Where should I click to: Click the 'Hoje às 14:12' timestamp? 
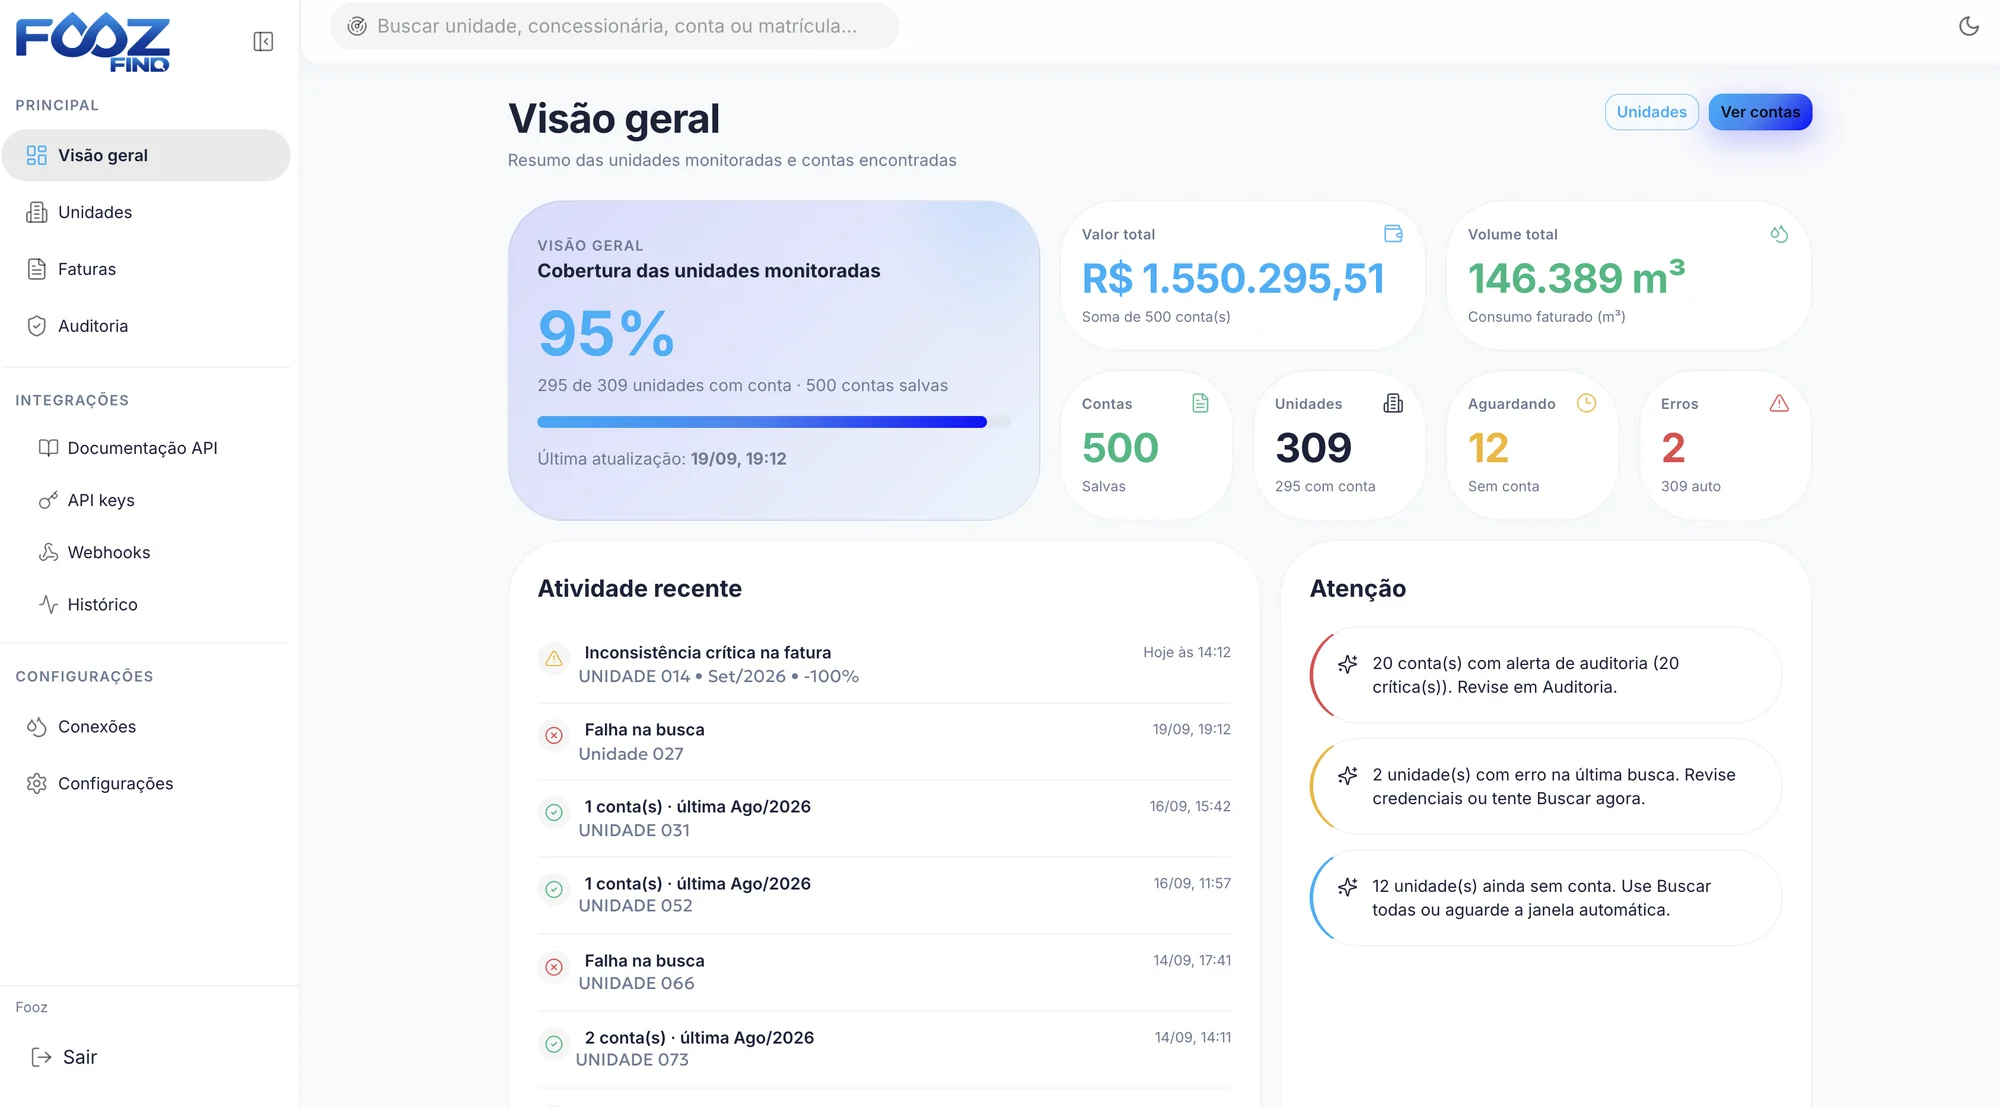pos(1187,652)
